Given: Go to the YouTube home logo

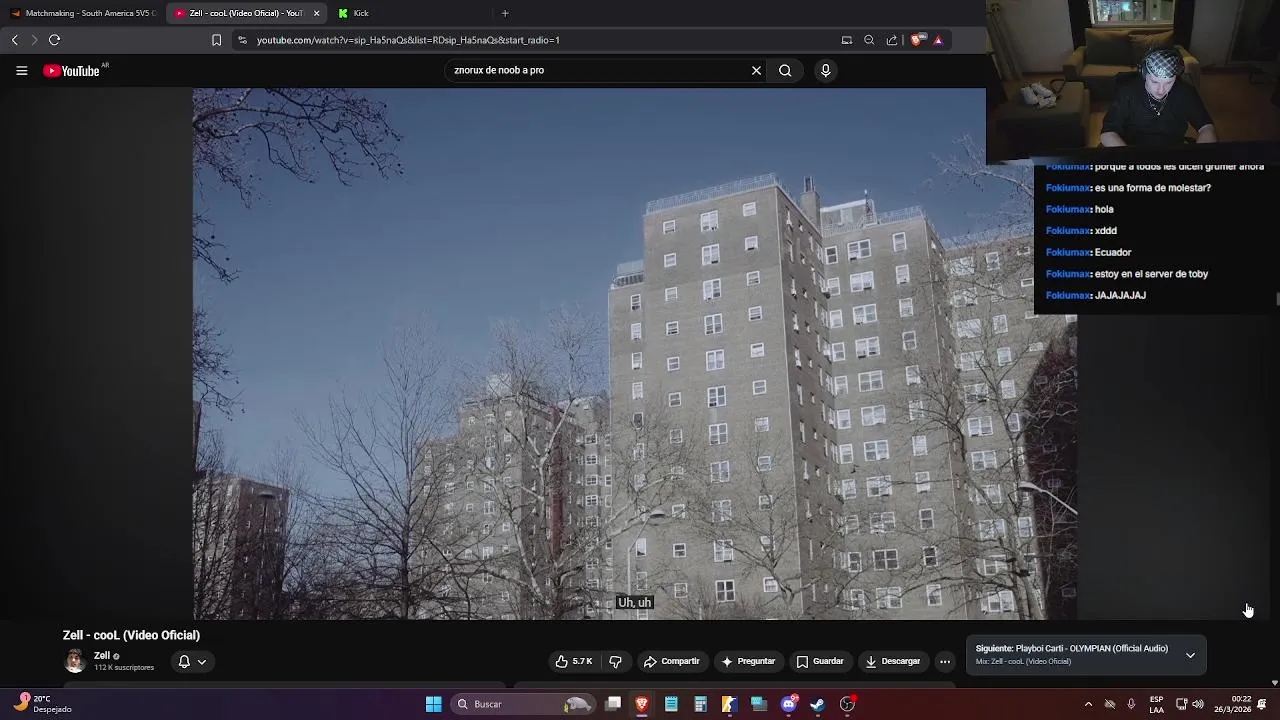Looking at the screenshot, I should (71, 70).
